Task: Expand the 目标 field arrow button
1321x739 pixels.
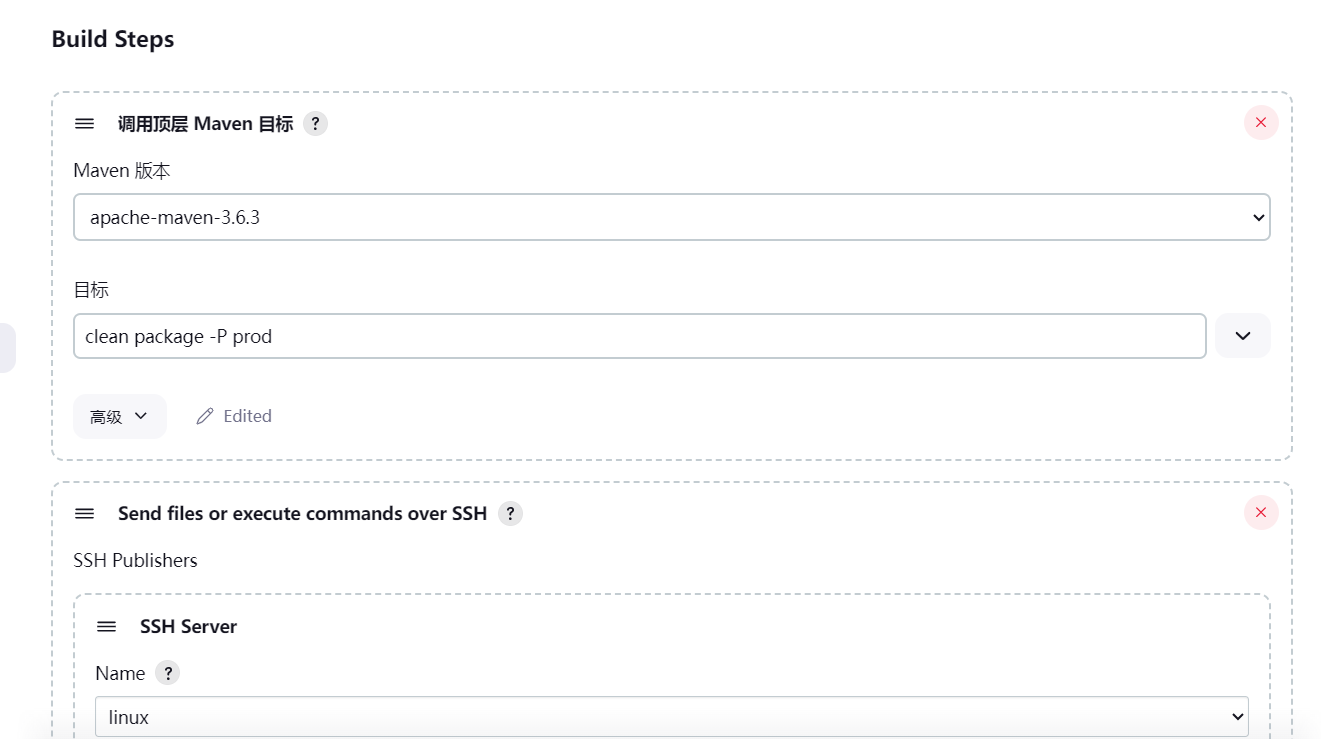Action: pyautogui.click(x=1242, y=336)
